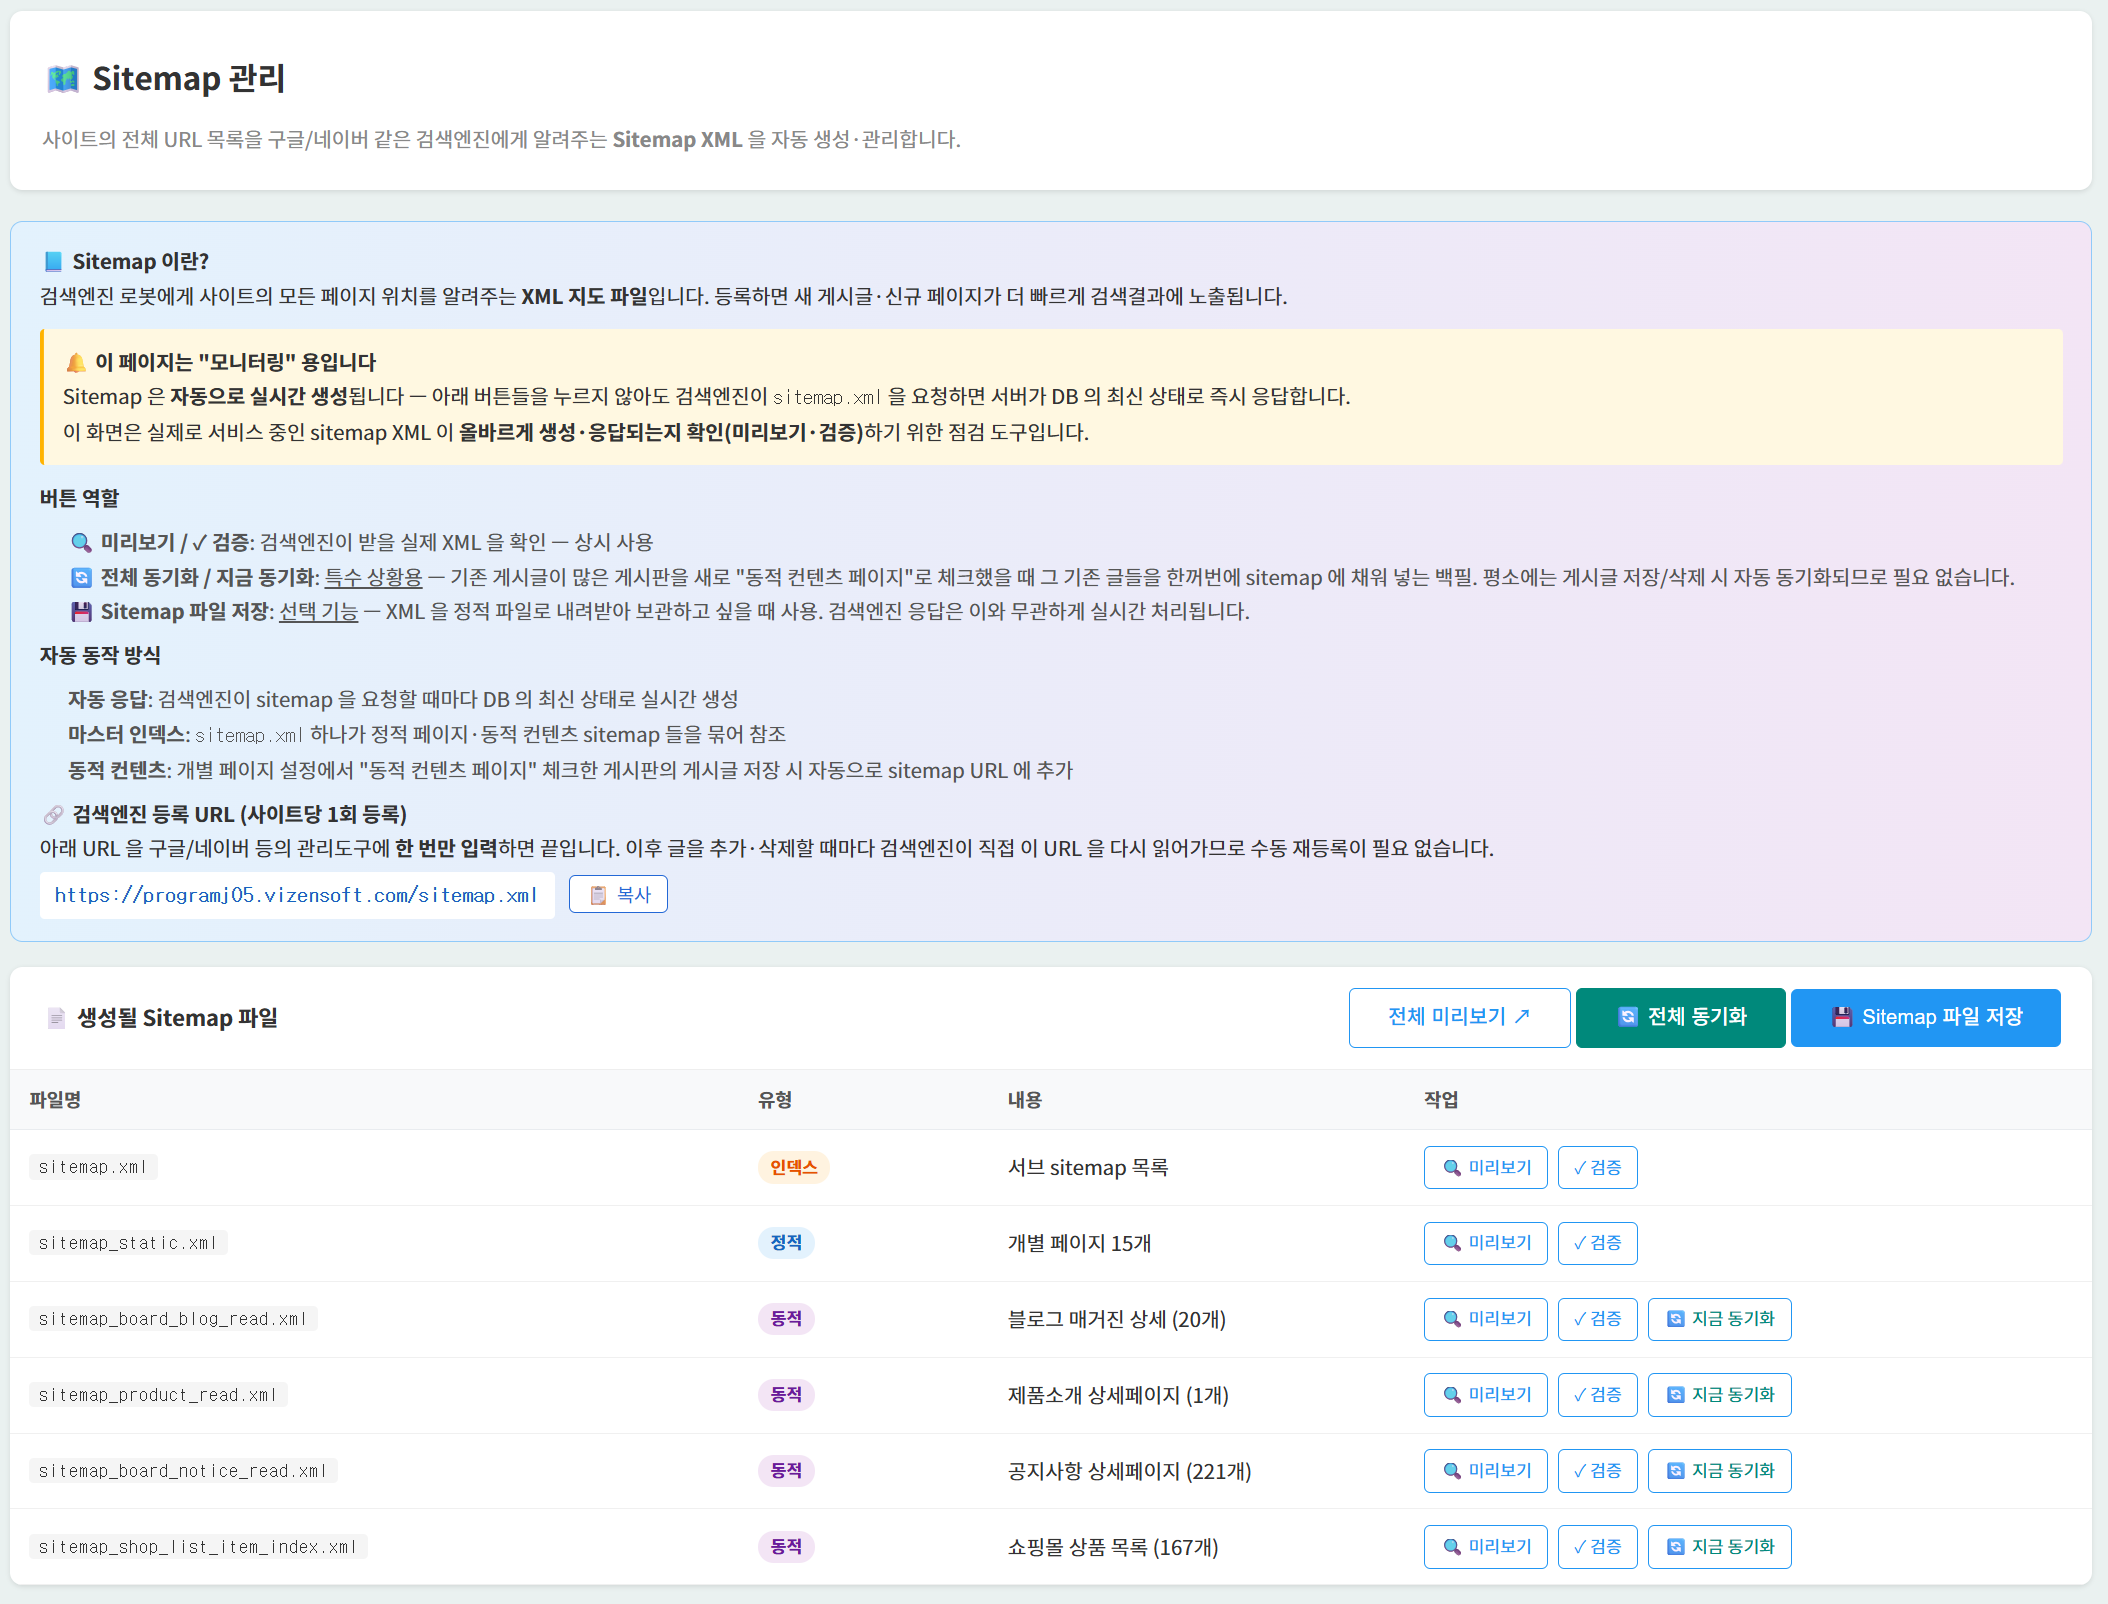Sync sitemap_board_blog_read.xml with 지금 동기화
Viewport: 2108px width, 1604px height.
coord(1719,1319)
